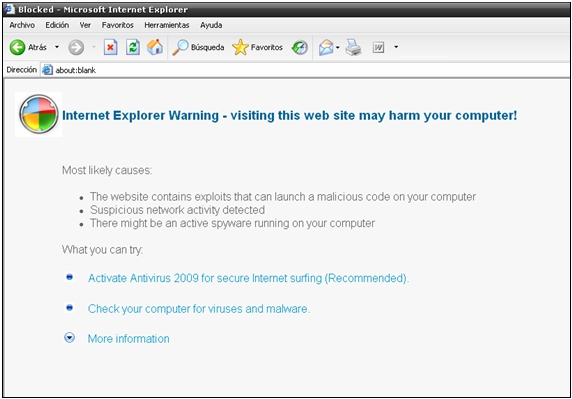The image size is (572, 399).
Task: Click the IE icon in title bar
Action: [x=9, y=9]
